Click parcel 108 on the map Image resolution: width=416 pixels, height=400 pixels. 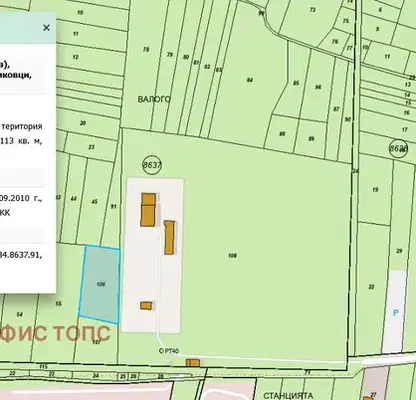[232, 256]
